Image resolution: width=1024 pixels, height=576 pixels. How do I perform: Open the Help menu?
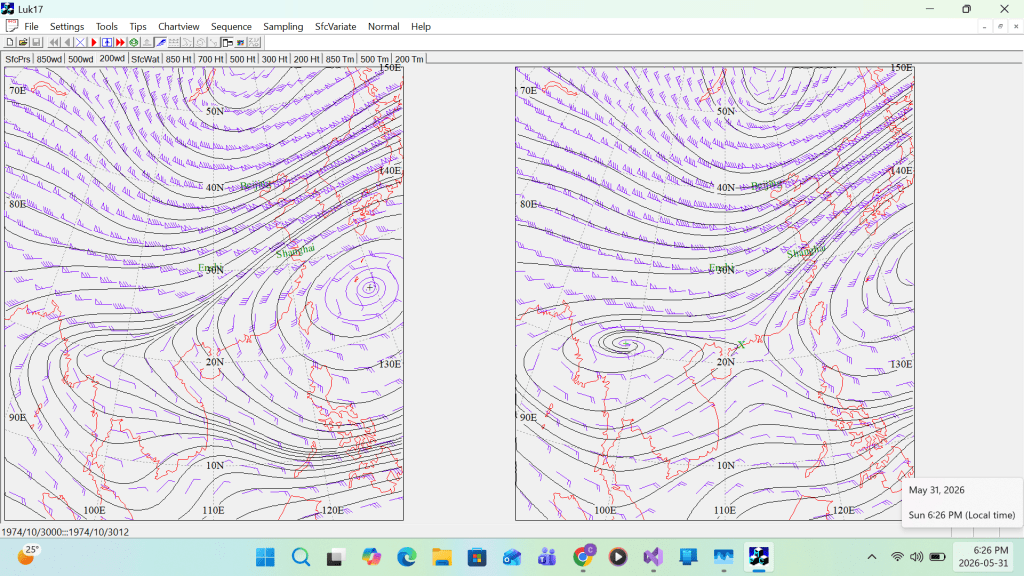point(421,27)
